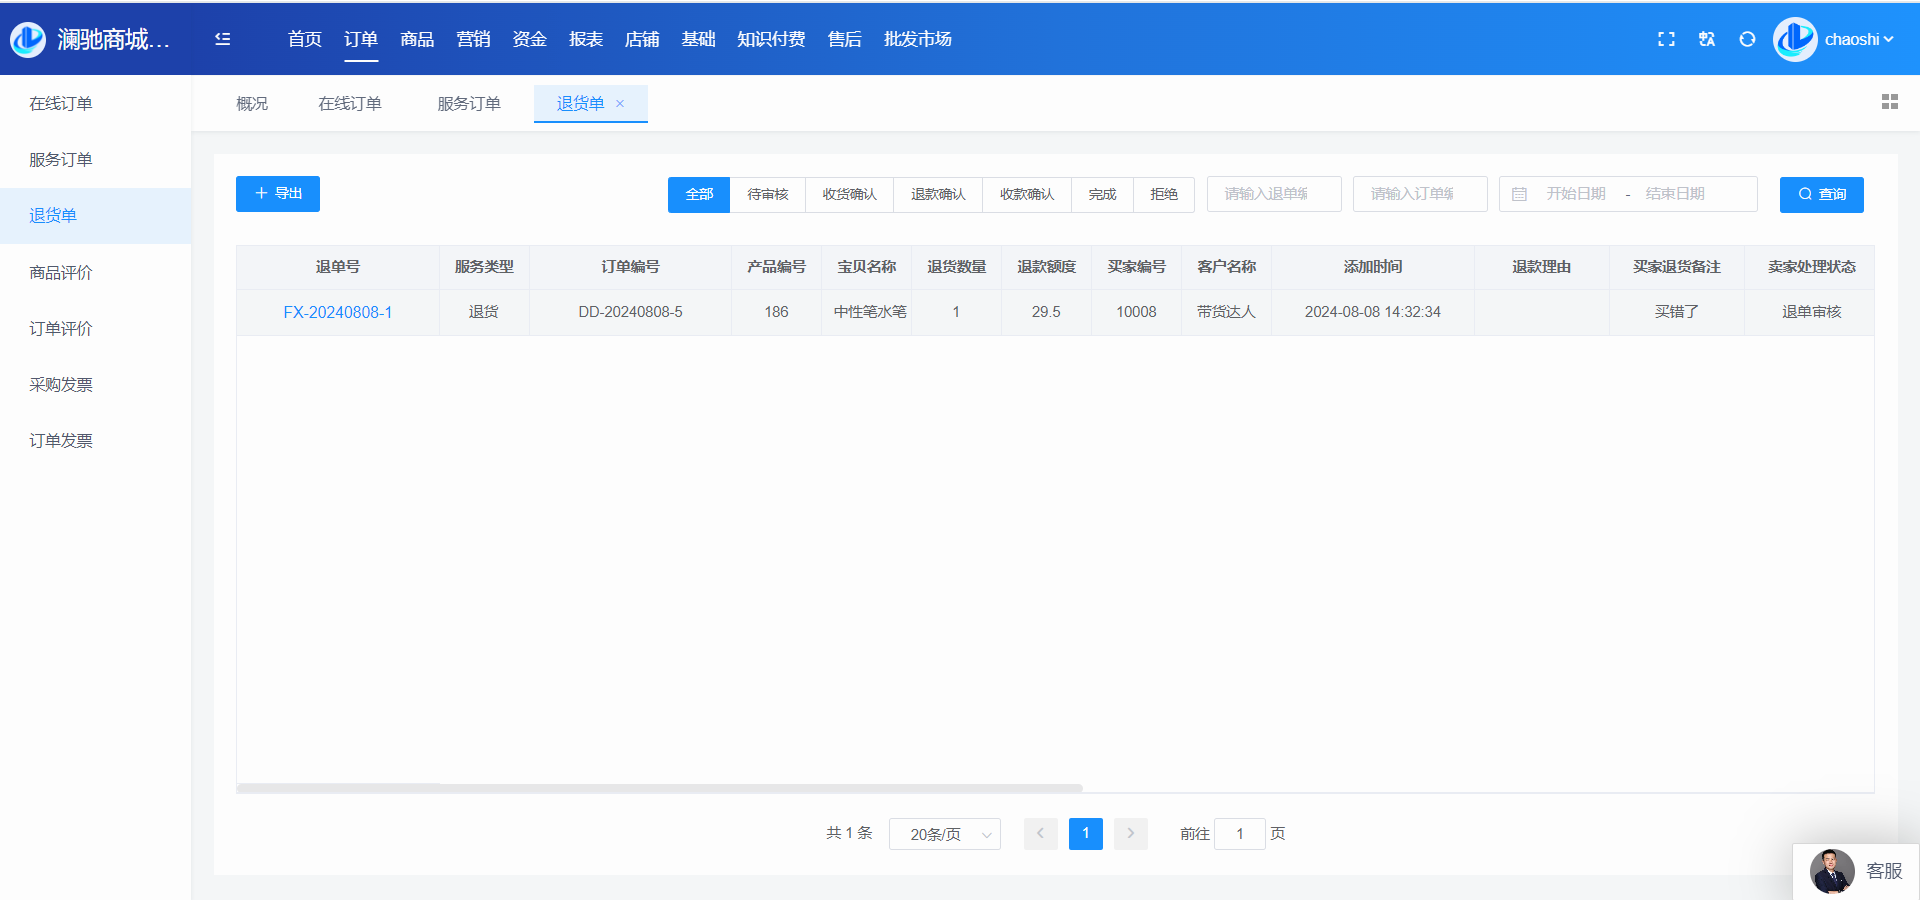Close the 退货单 tab

point(620,104)
